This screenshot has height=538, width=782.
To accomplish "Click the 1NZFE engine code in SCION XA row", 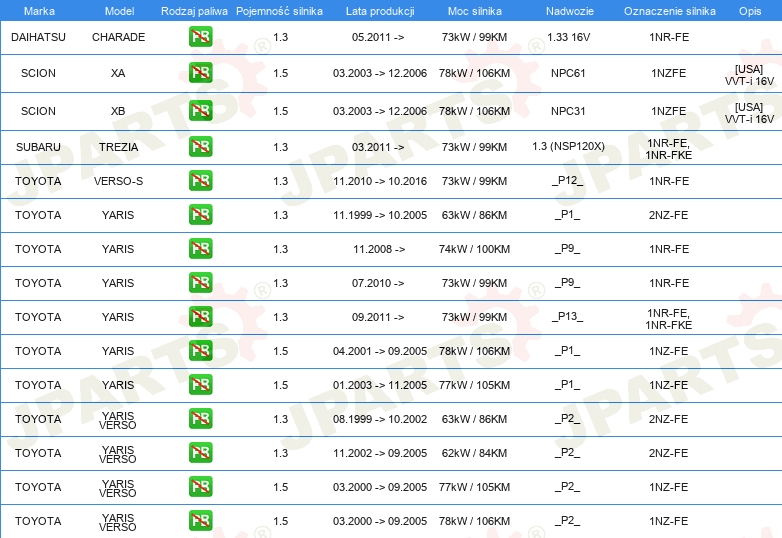I will 669,73.
